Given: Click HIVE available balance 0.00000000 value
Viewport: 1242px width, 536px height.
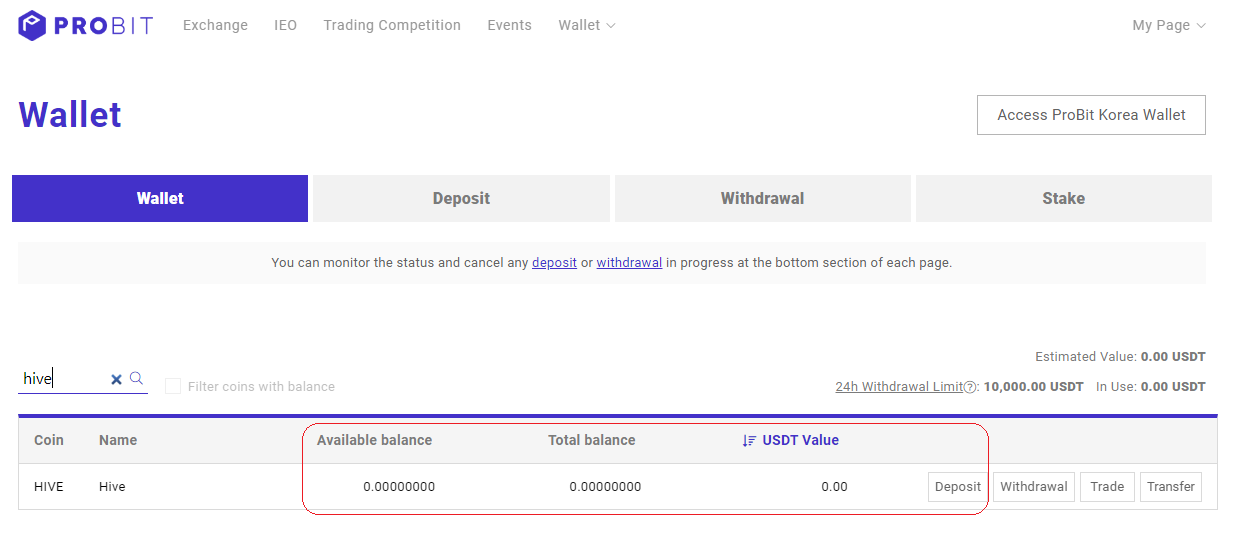Looking at the screenshot, I should point(399,487).
